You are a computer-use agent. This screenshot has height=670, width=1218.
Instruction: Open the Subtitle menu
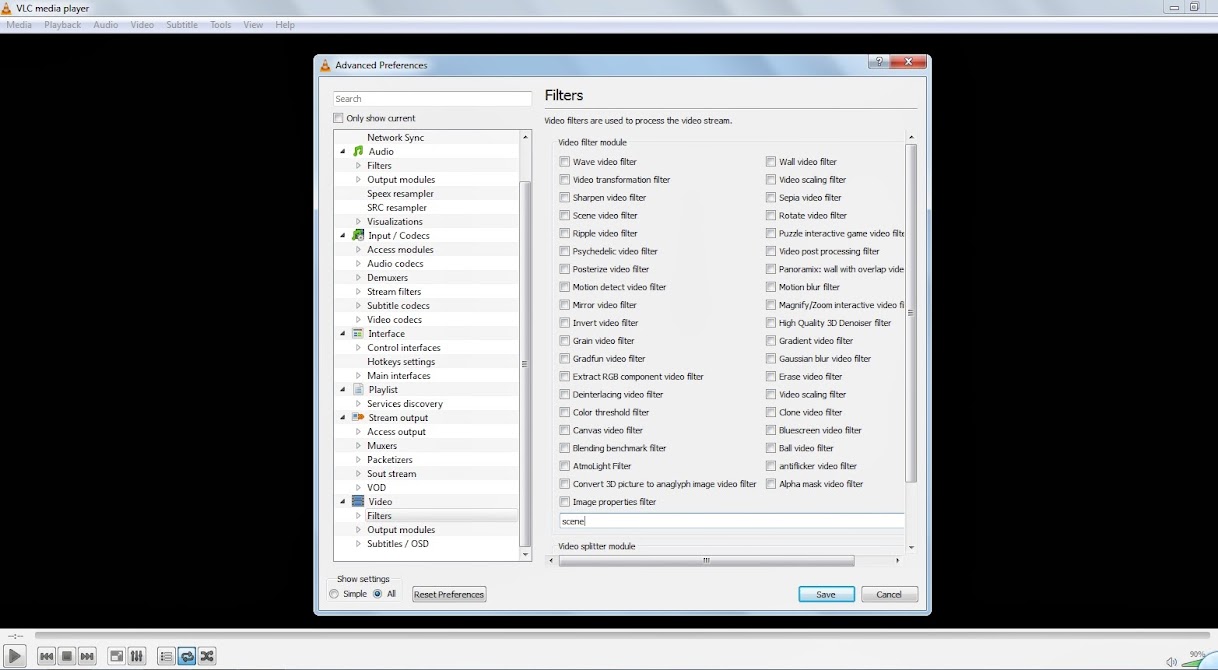coord(182,25)
